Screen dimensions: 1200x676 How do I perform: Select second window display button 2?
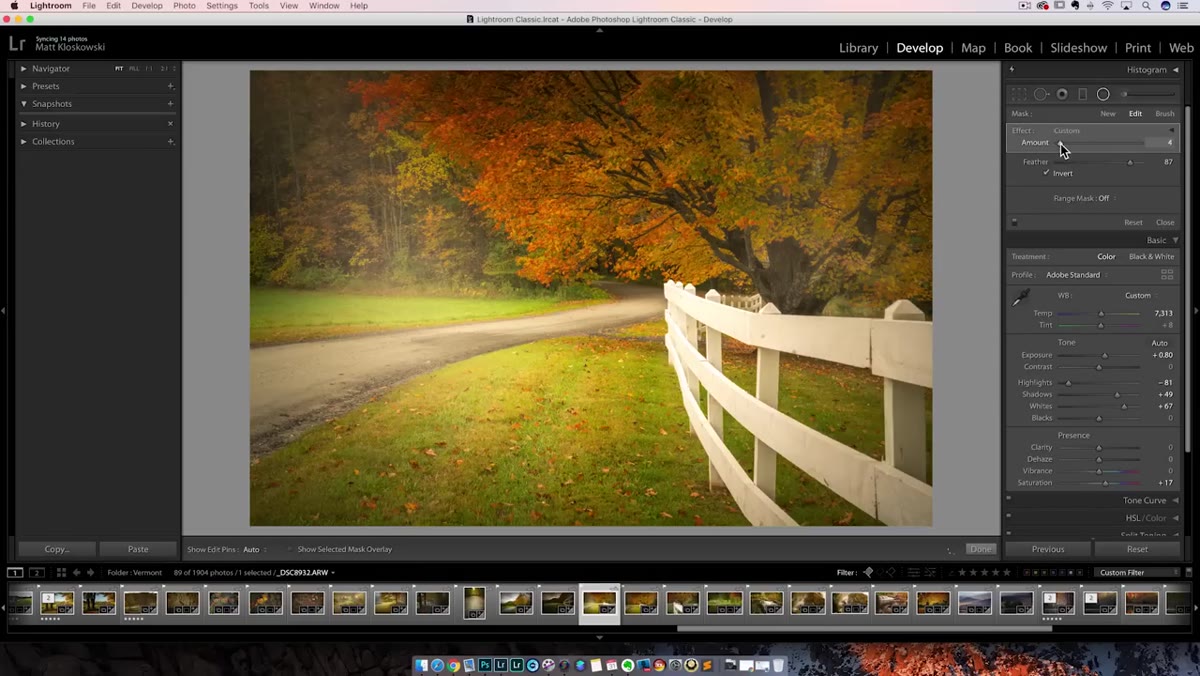(37, 572)
